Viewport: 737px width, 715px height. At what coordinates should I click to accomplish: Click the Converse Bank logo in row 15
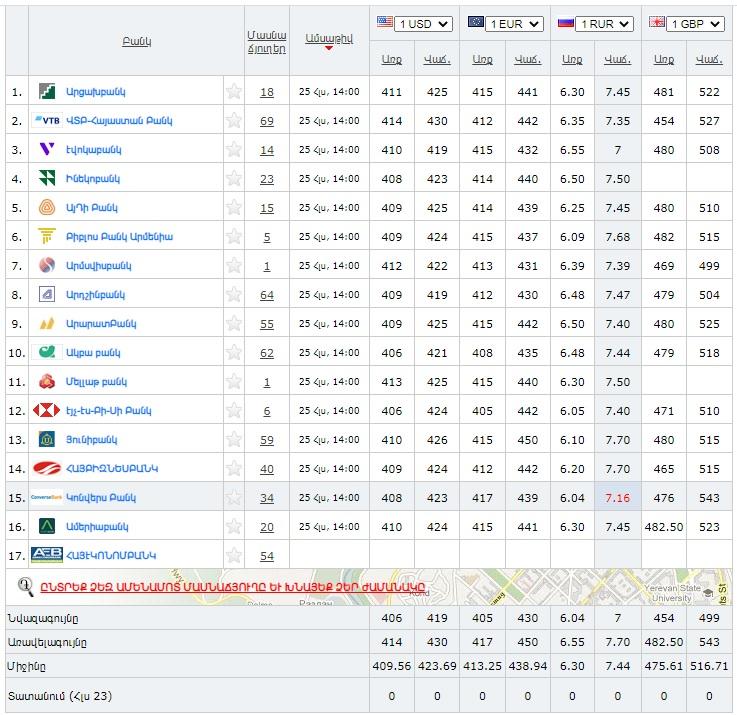[47, 498]
